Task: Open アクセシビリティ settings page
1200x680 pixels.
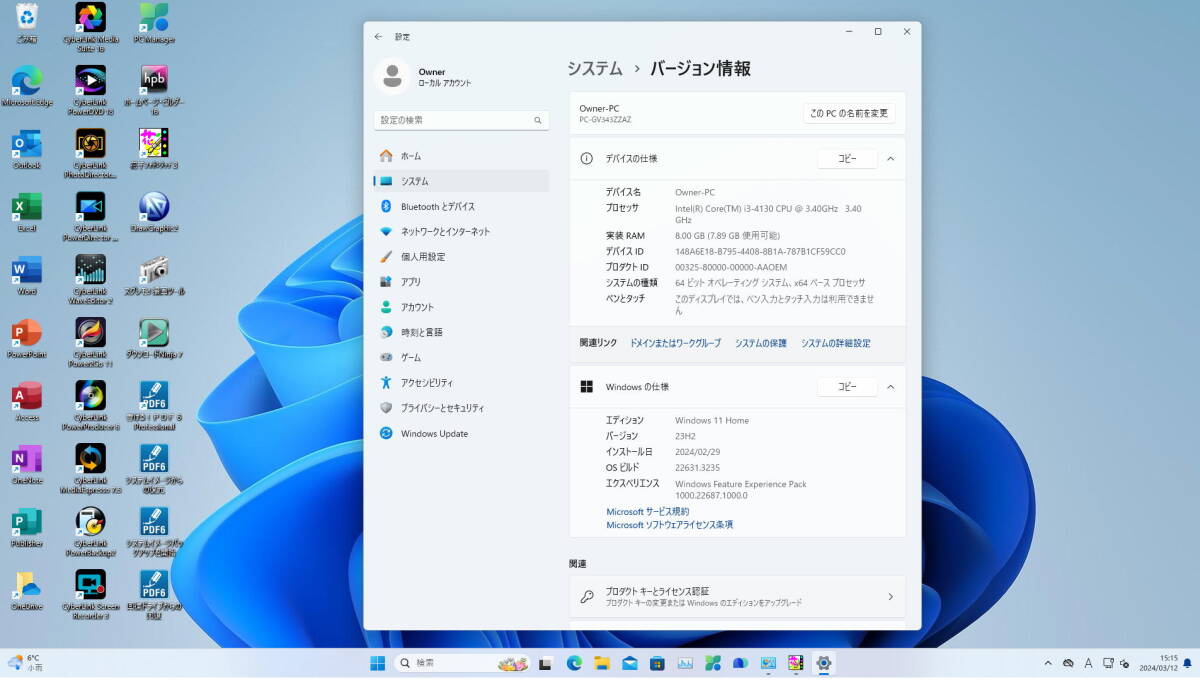Action: pyautogui.click(x=461, y=383)
